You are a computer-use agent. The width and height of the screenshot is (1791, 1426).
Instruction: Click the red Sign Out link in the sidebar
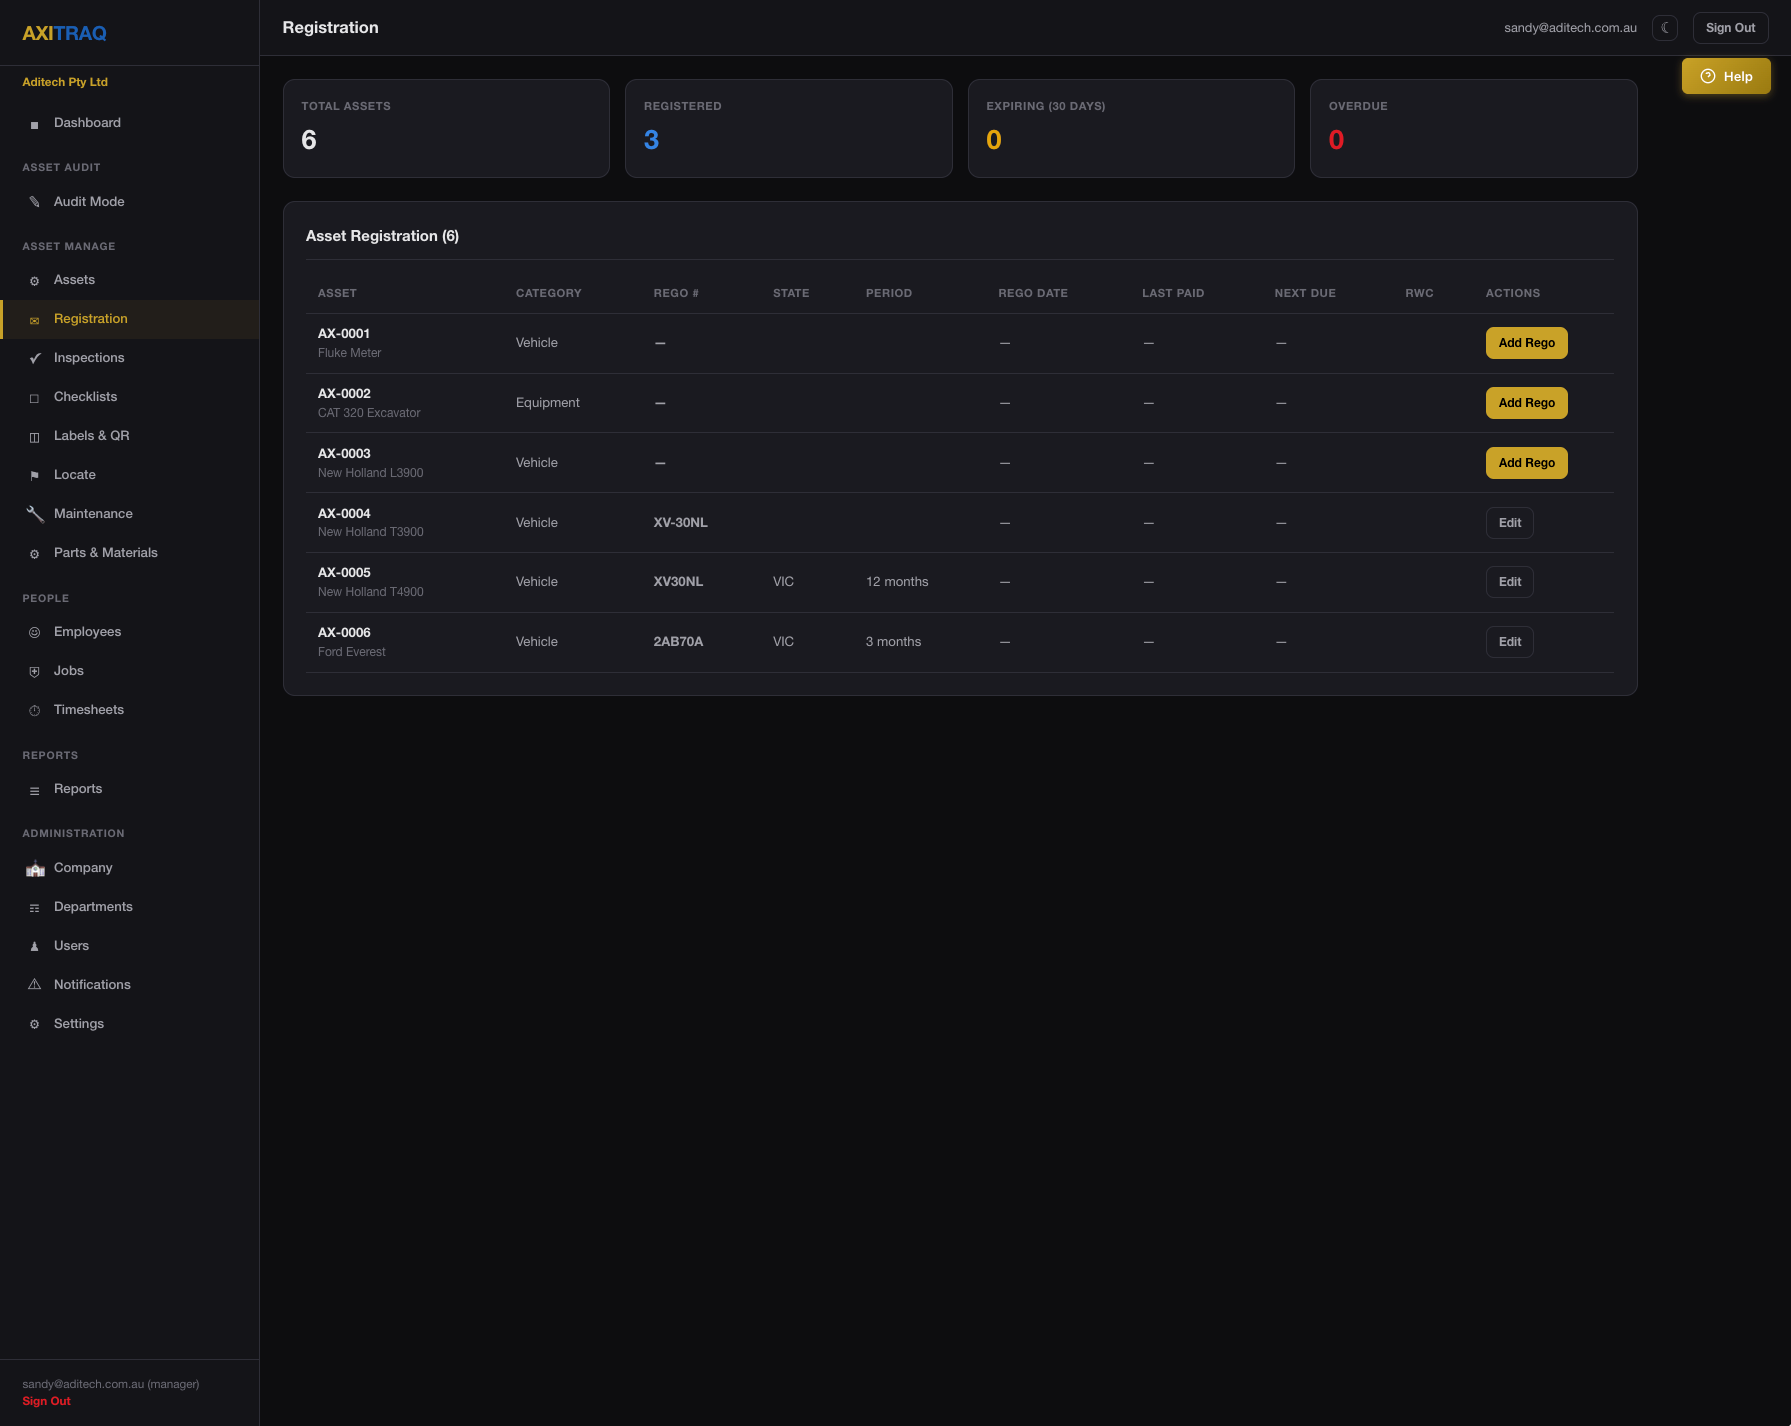(46, 1401)
